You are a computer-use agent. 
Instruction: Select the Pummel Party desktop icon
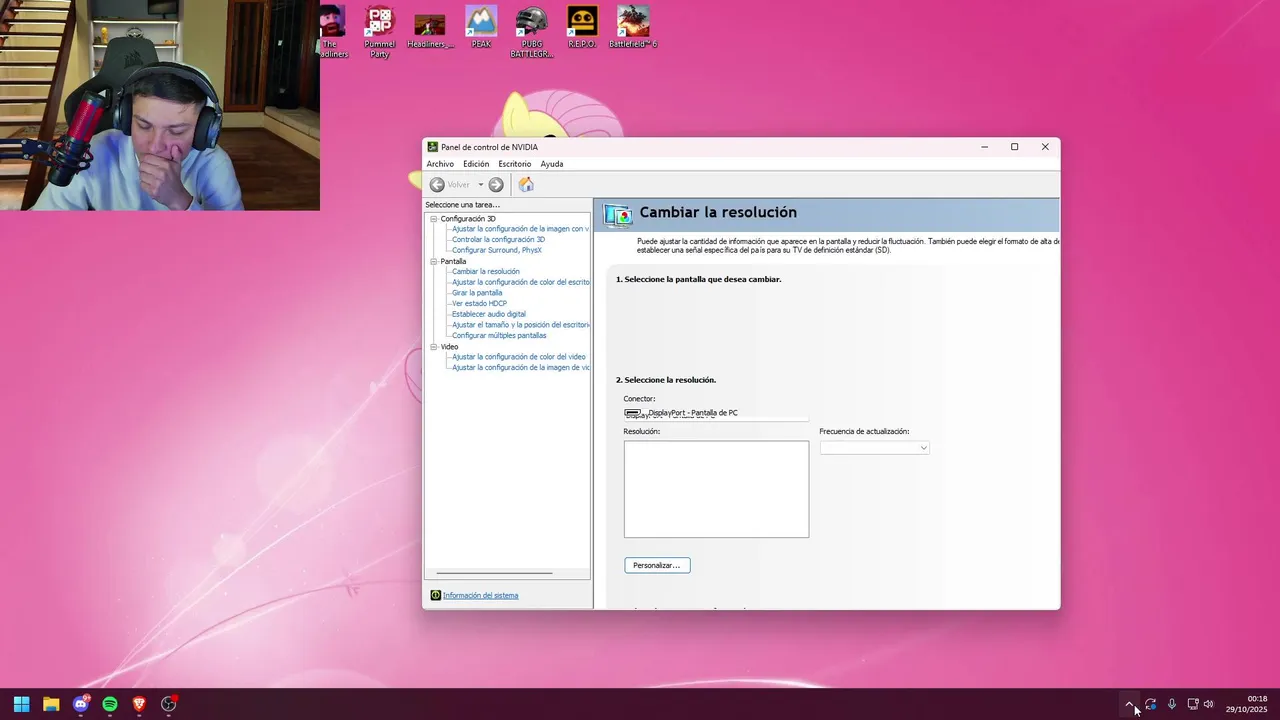(380, 32)
